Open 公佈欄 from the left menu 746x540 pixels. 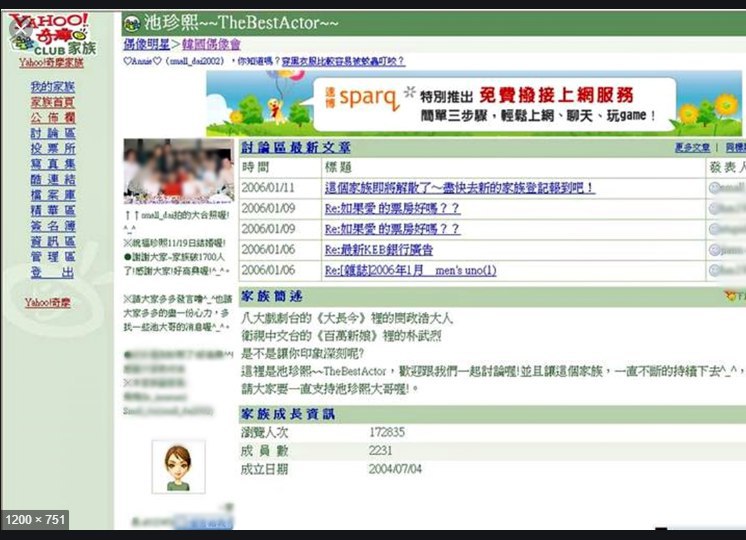(x=52, y=117)
